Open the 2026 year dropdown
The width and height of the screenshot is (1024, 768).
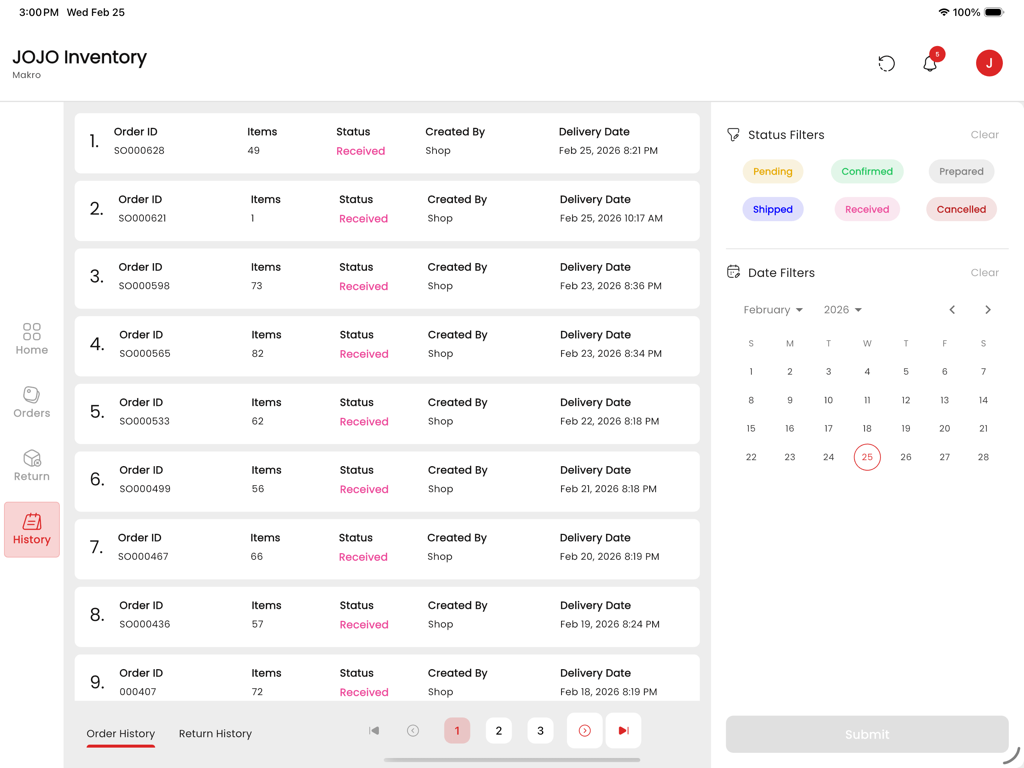(x=842, y=310)
